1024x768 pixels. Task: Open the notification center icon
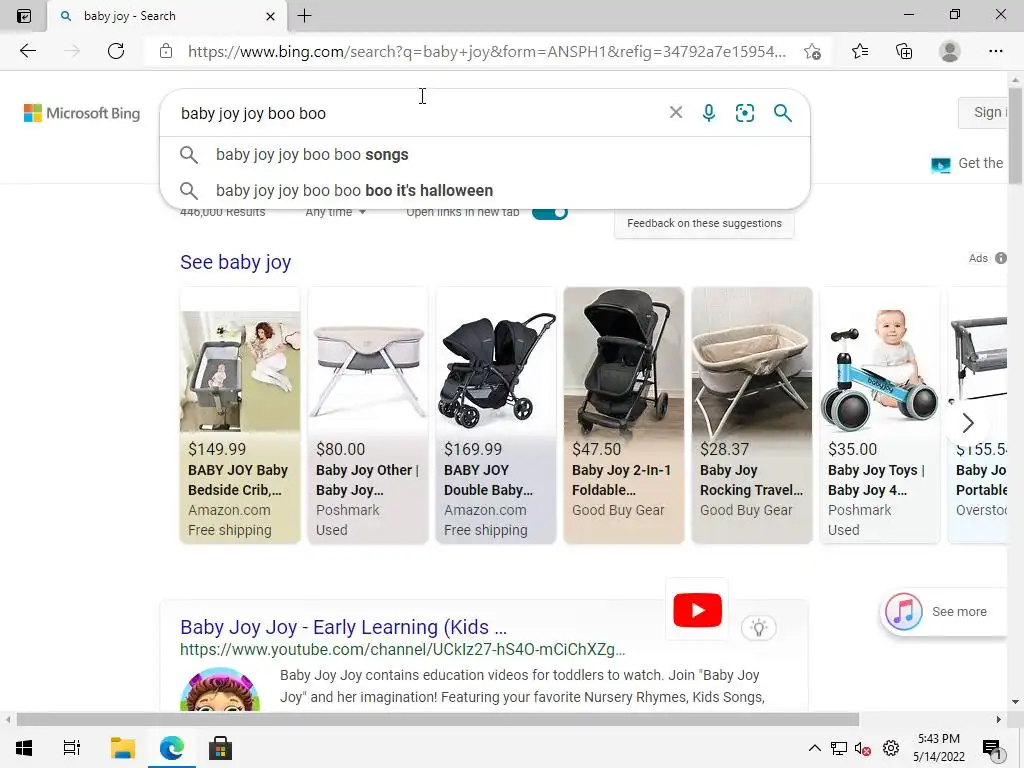tap(992, 748)
